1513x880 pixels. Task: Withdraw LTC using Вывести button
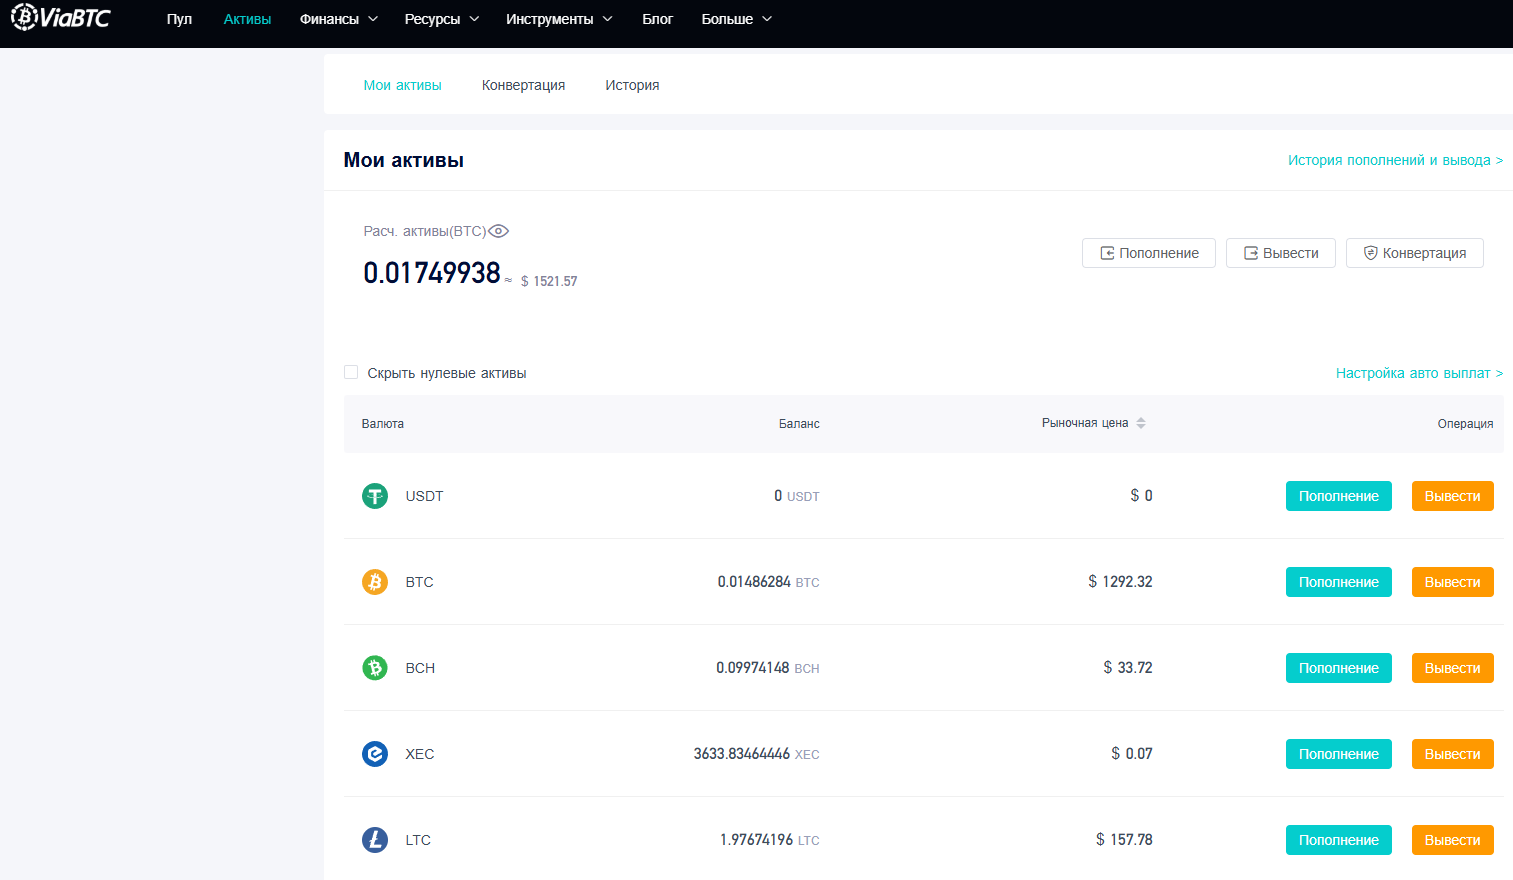(x=1453, y=840)
